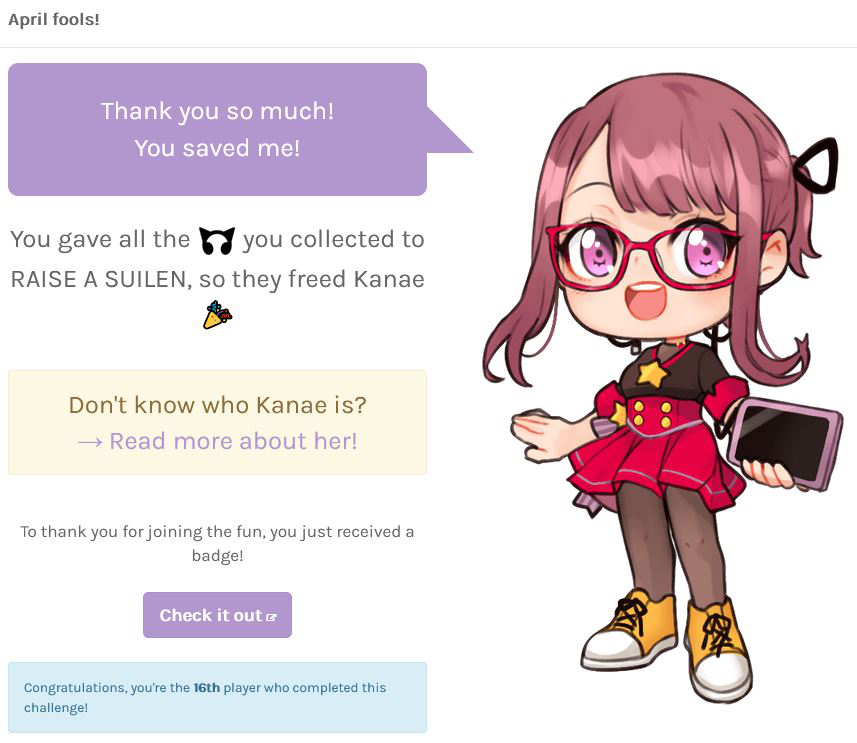The height and width of the screenshot is (743, 857).
Task: Click Kanae's open mouth
Action: click(646, 301)
